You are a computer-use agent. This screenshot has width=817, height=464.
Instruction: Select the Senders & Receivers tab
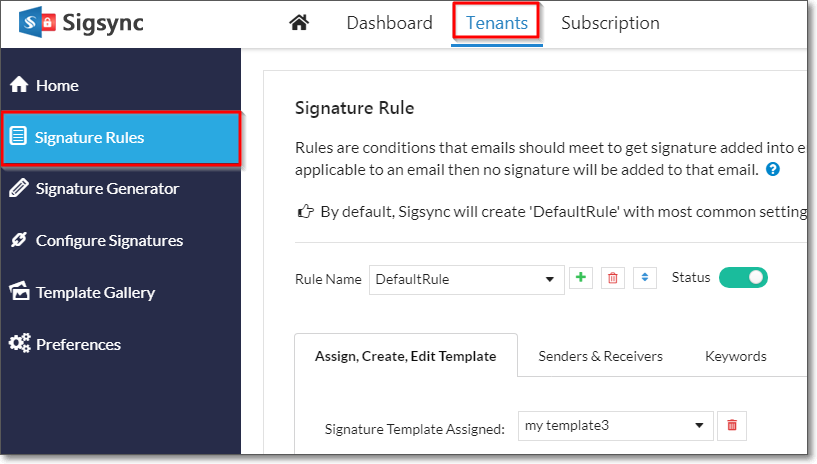[x=600, y=356]
